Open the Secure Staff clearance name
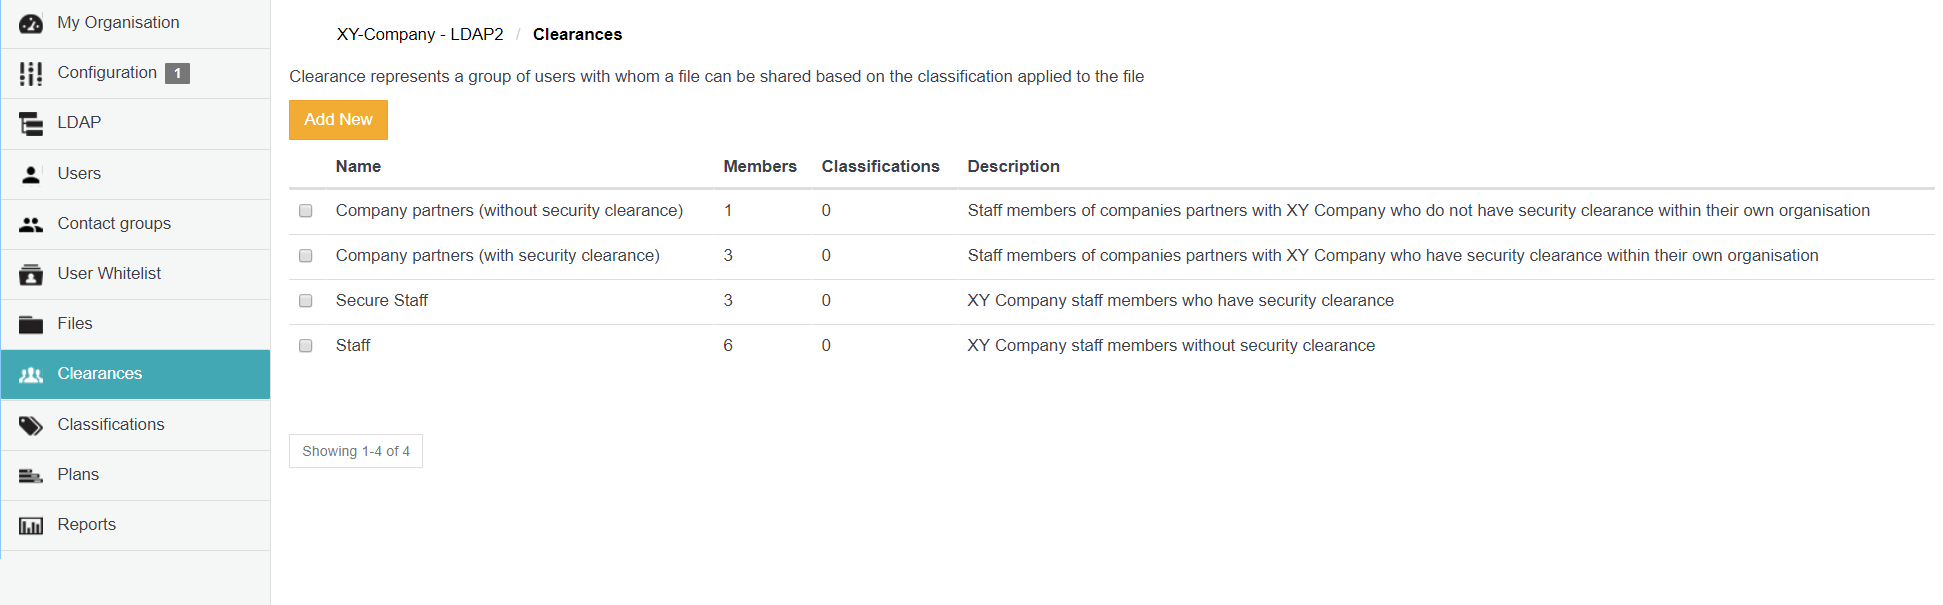This screenshot has width=1943, height=605. pos(382,301)
